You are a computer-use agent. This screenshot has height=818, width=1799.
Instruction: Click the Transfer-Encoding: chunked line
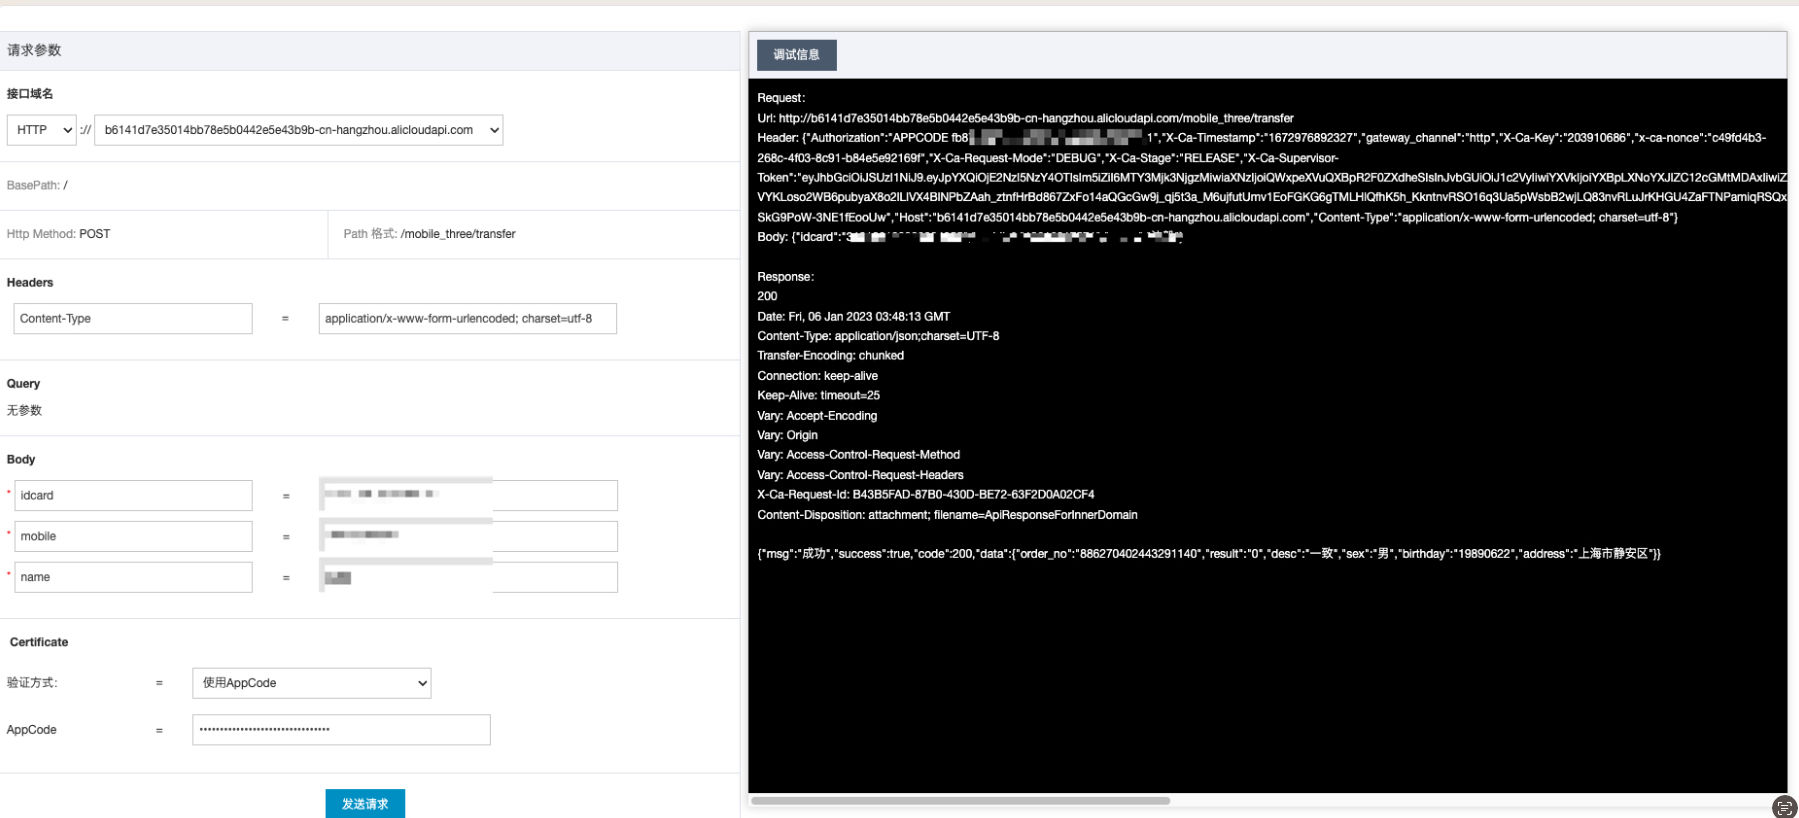pyautogui.click(x=830, y=356)
